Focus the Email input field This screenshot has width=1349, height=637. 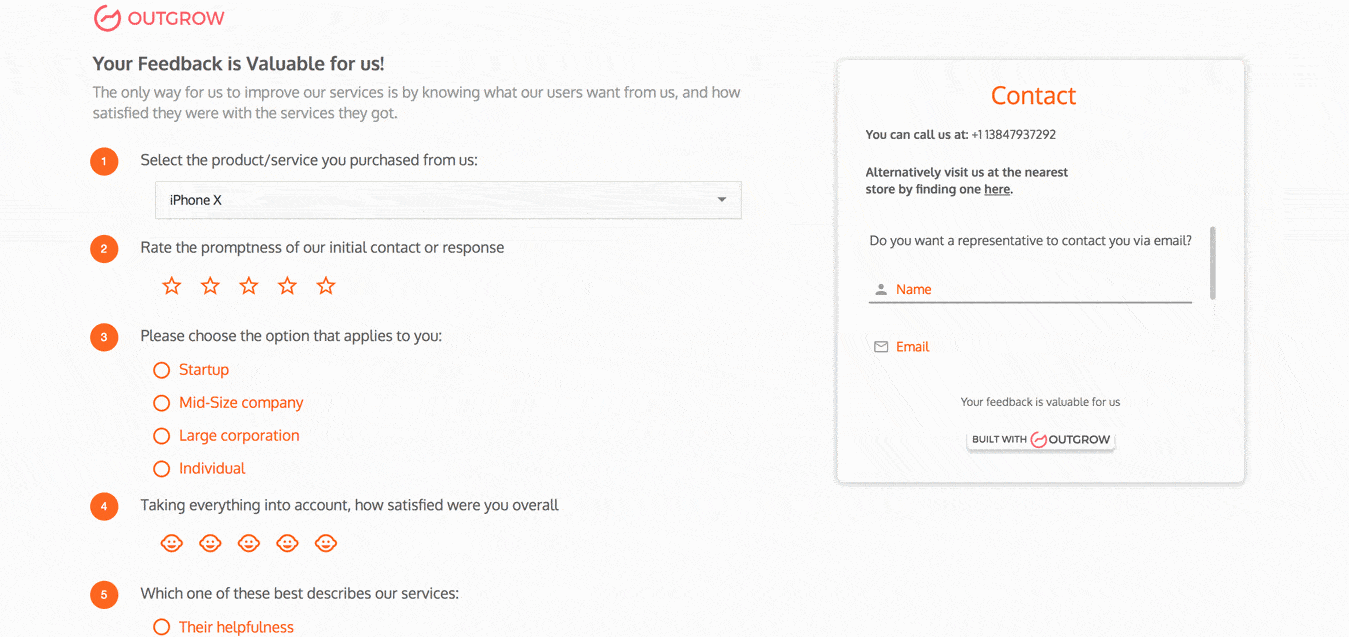coord(1040,347)
